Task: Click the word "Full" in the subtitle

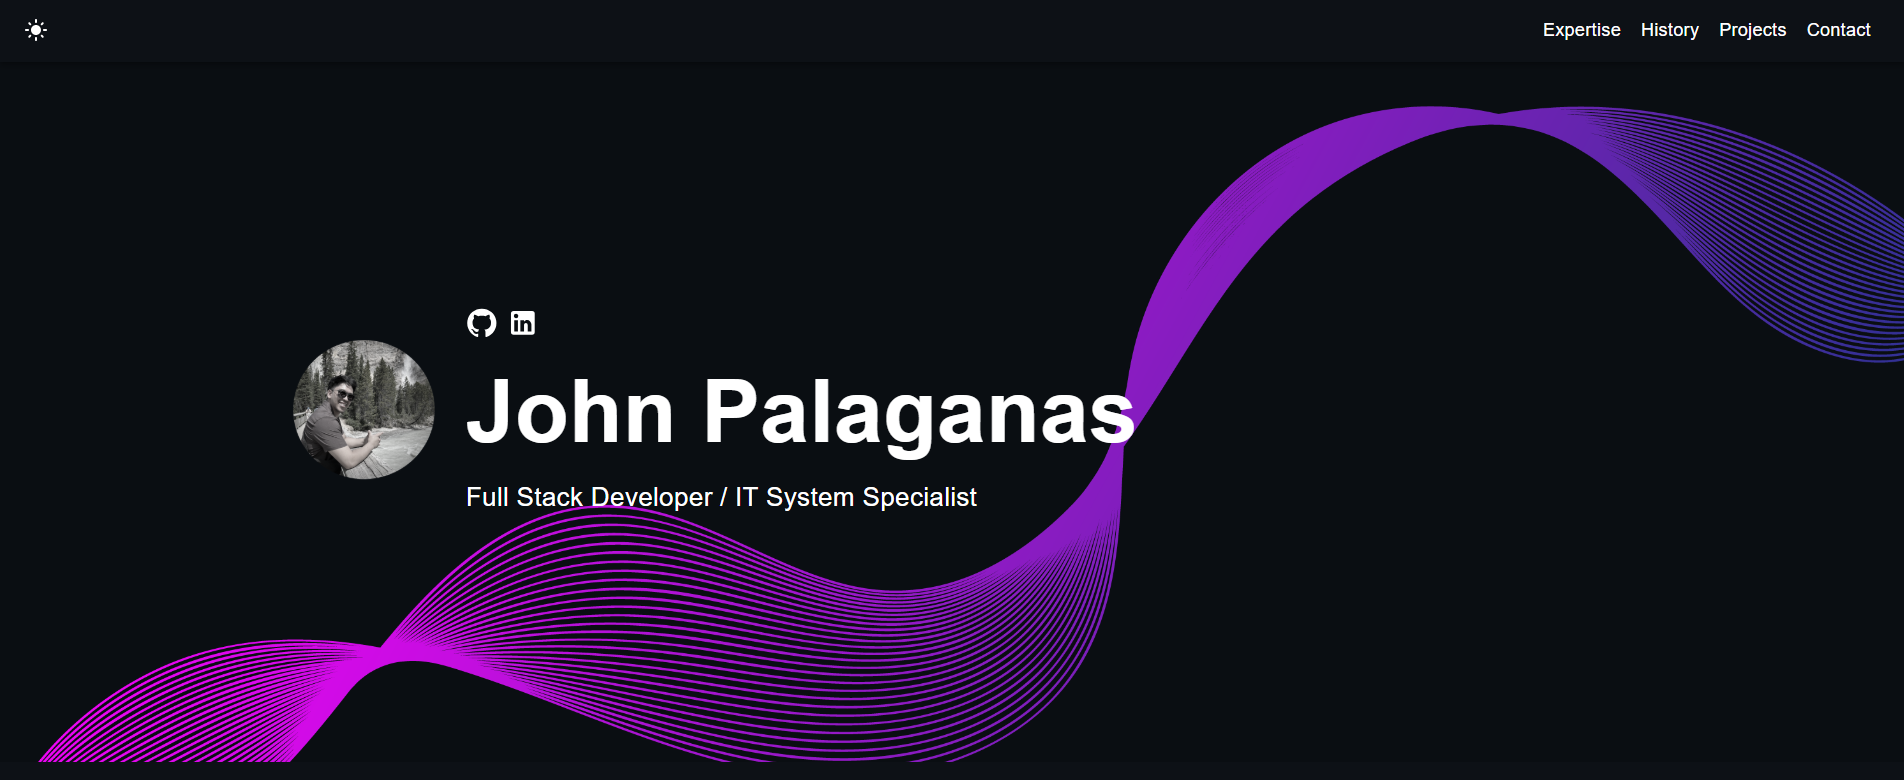Action: tap(487, 497)
